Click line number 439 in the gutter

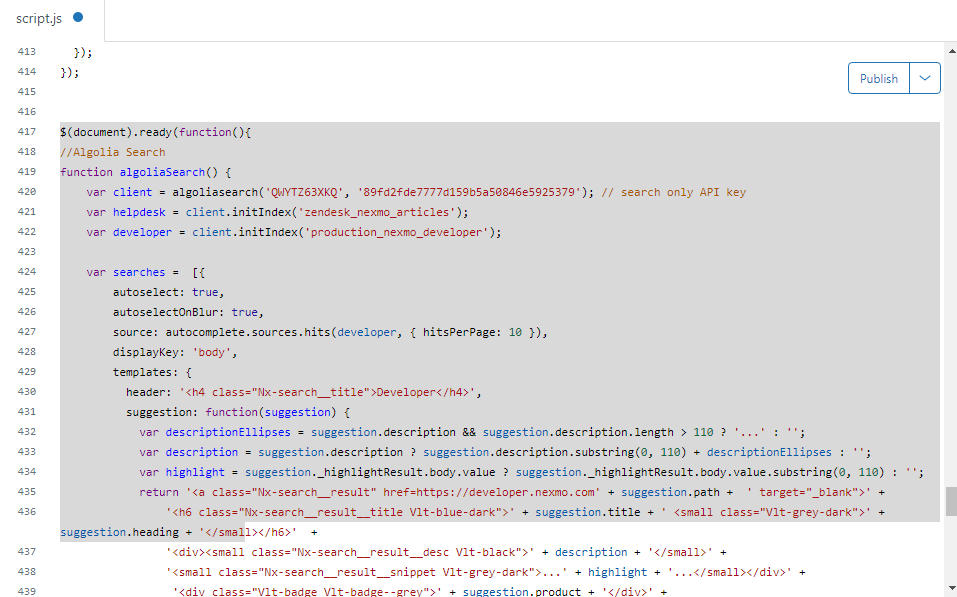click(x=26, y=592)
